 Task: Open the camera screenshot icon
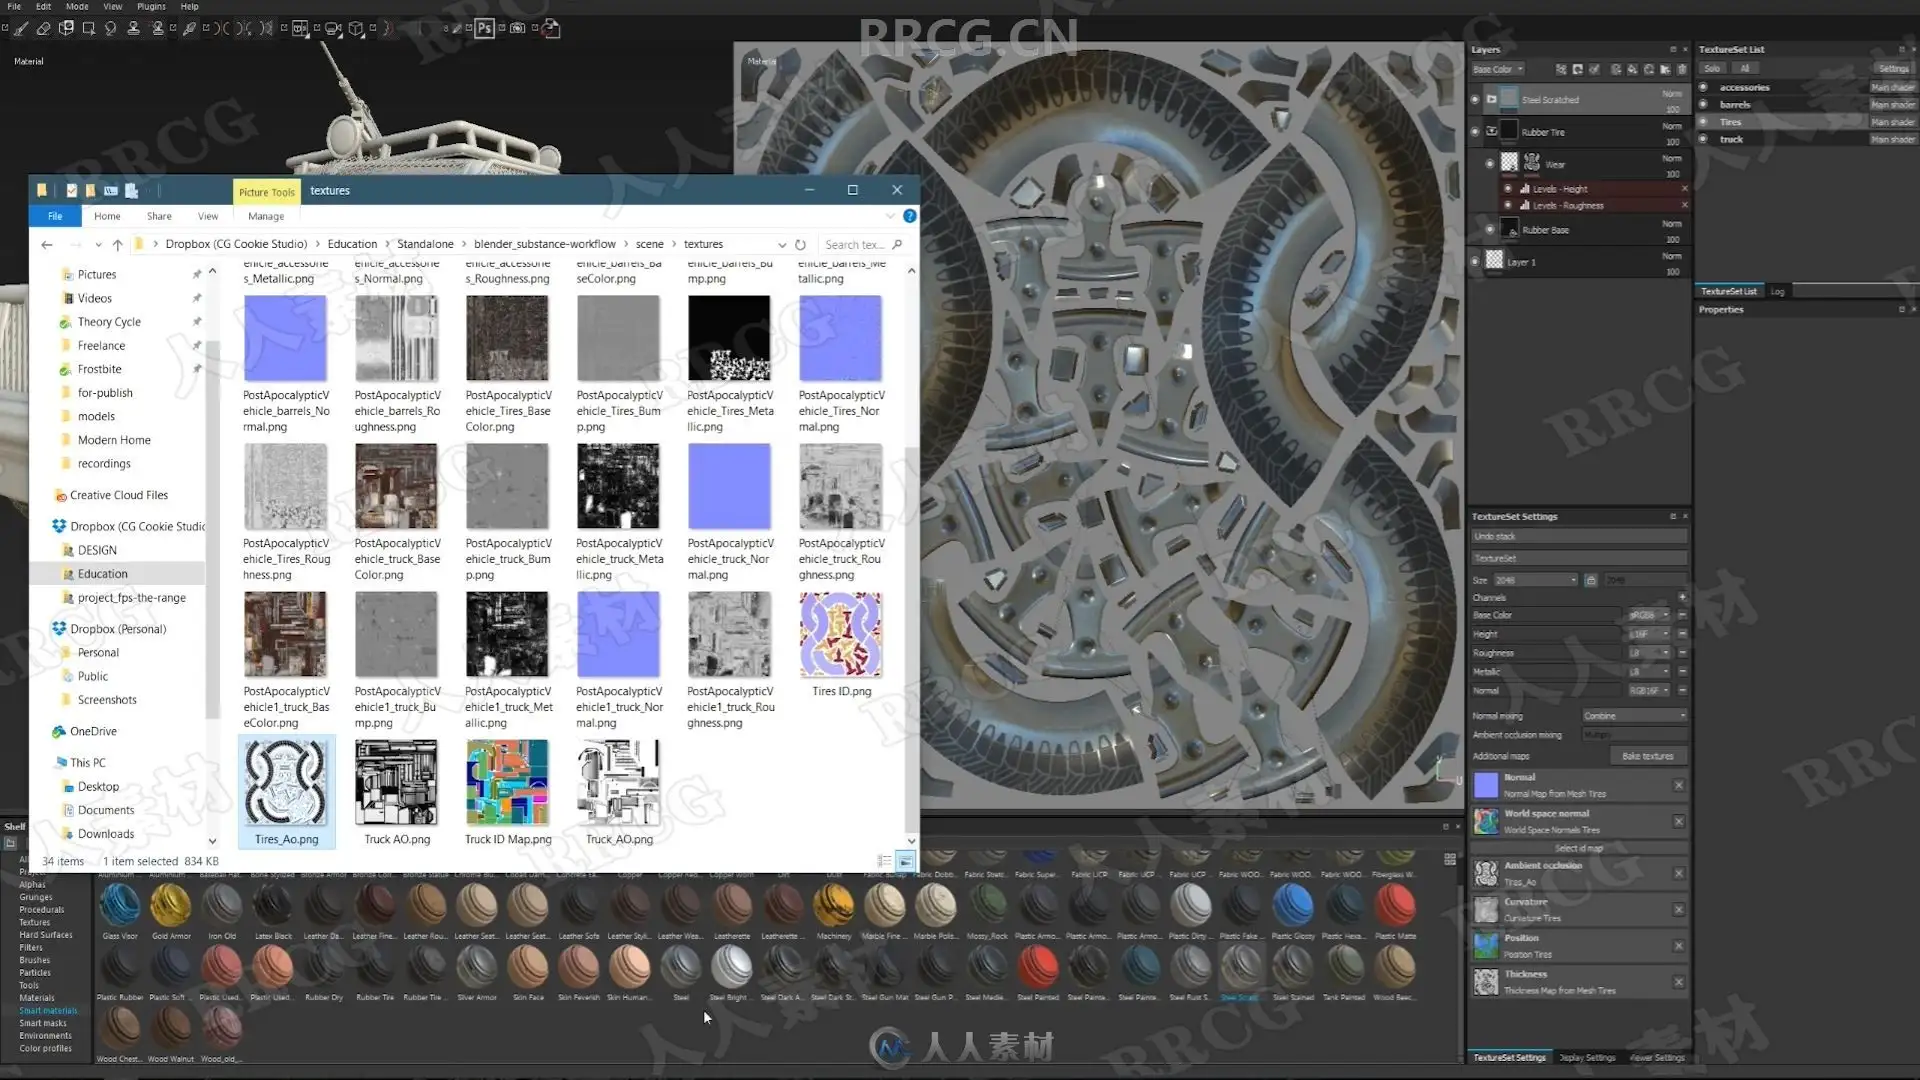[517, 28]
